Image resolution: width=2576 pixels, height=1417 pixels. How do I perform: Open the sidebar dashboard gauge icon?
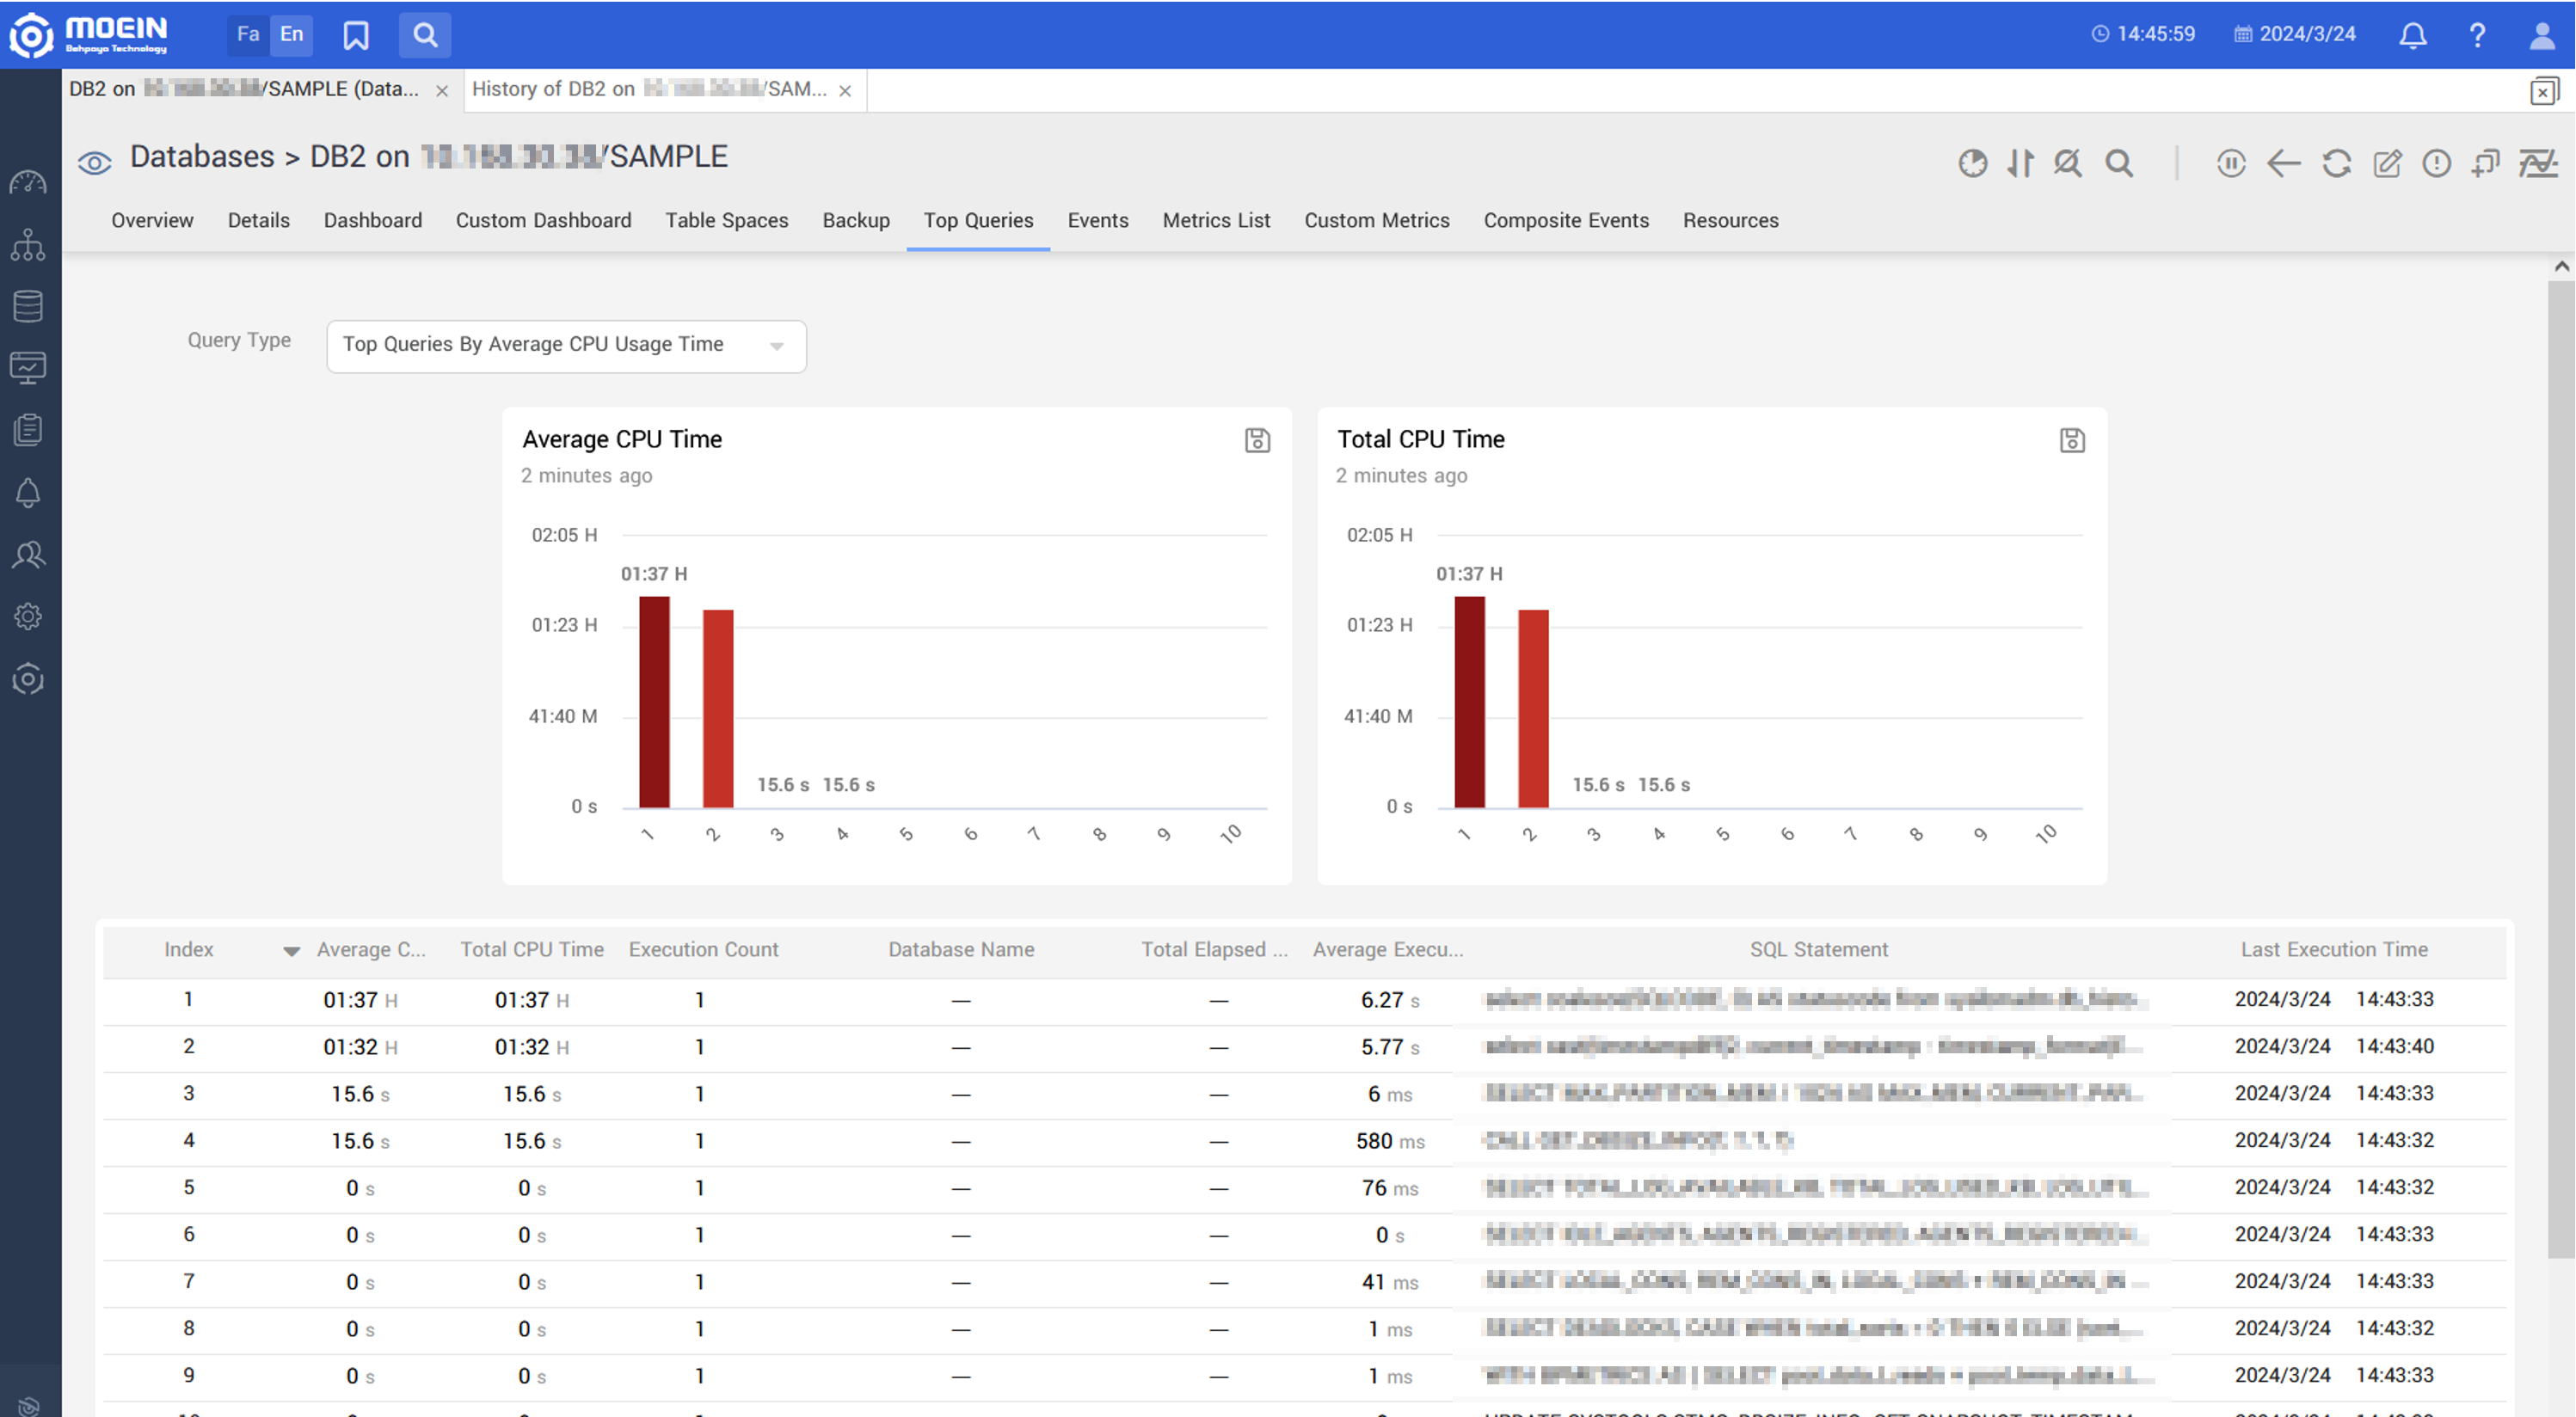tap(28, 183)
